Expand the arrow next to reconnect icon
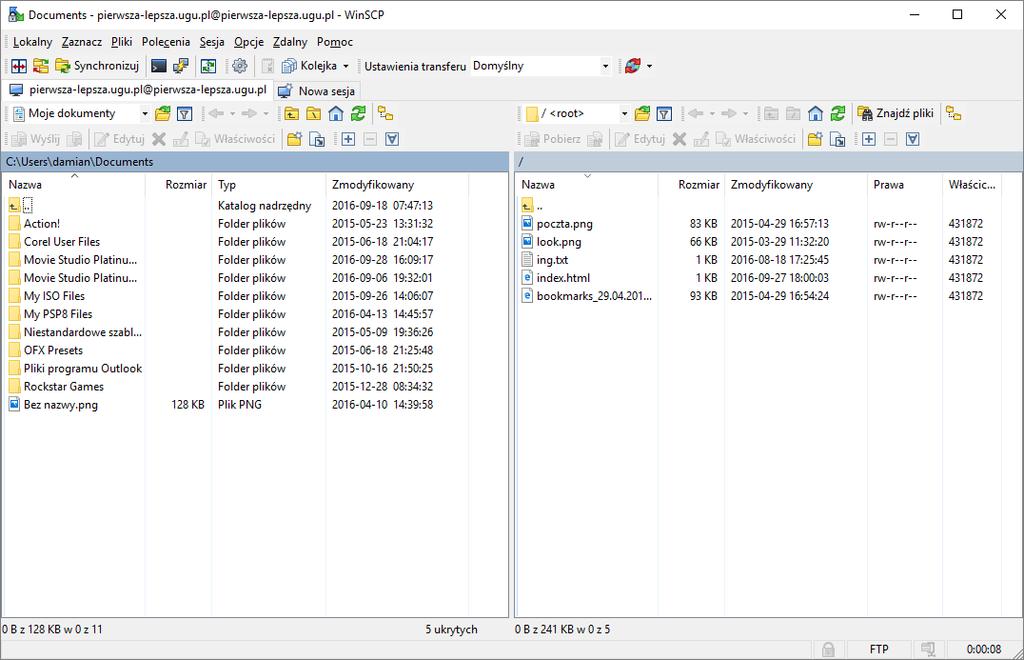 click(x=649, y=66)
